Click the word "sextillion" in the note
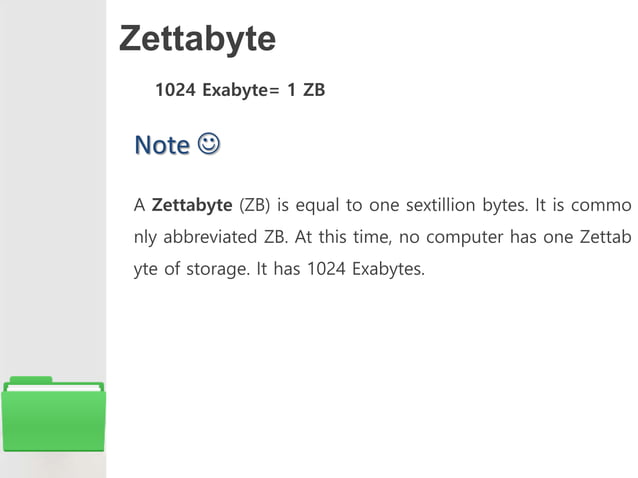This screenshot has height=478, width=638. pos(441,205)
